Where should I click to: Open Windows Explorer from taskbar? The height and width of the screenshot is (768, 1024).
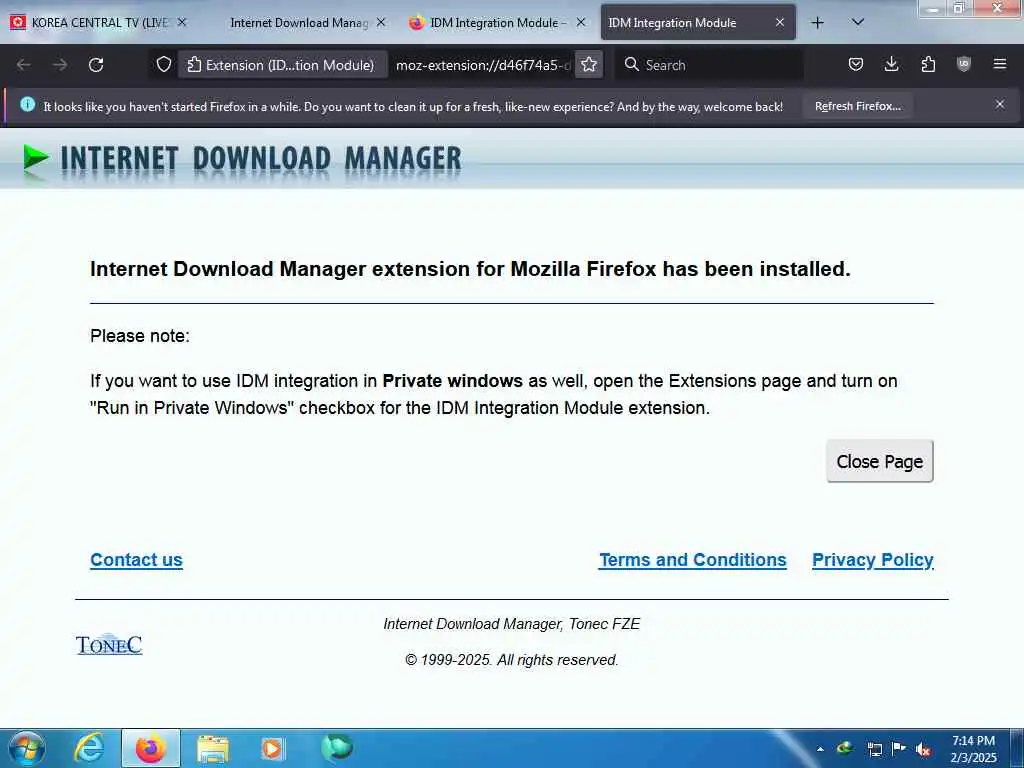213,748
